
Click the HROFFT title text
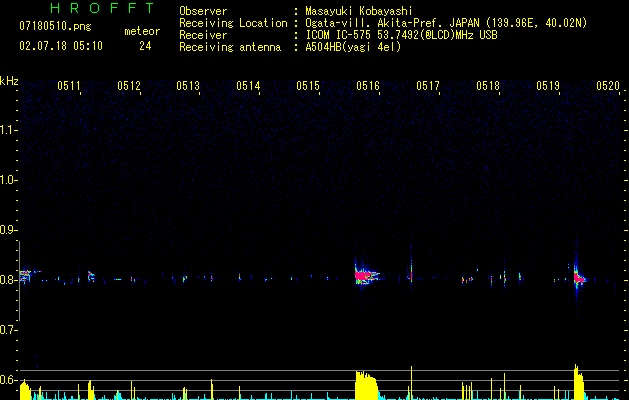click(x=102, y=8)
